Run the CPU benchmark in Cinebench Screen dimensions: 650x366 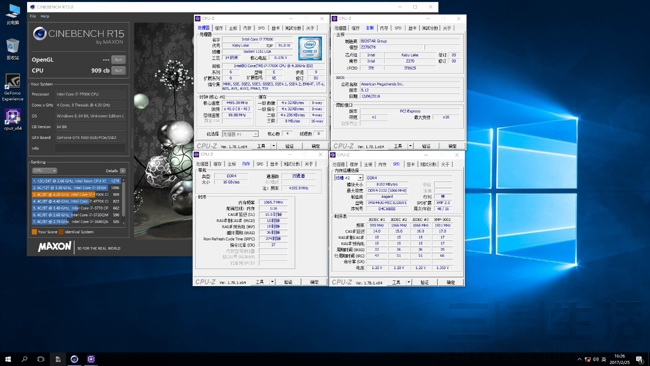pos(118,70)
